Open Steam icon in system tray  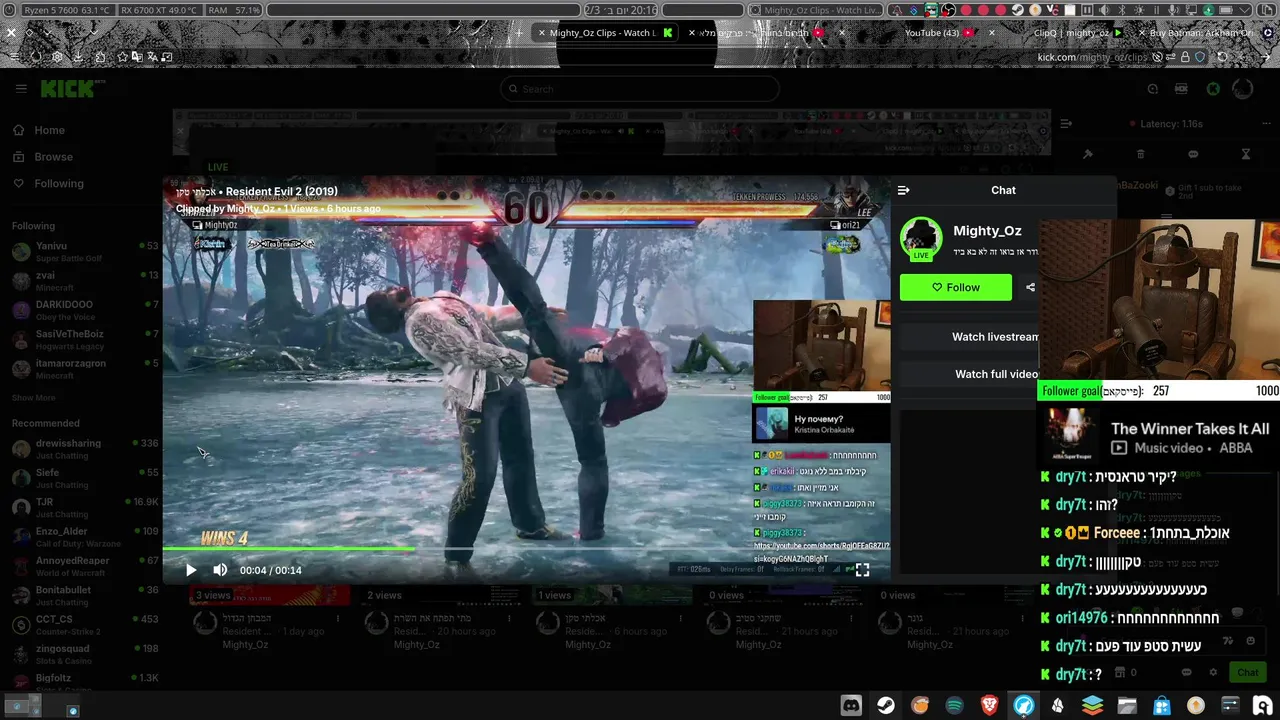1017,10
